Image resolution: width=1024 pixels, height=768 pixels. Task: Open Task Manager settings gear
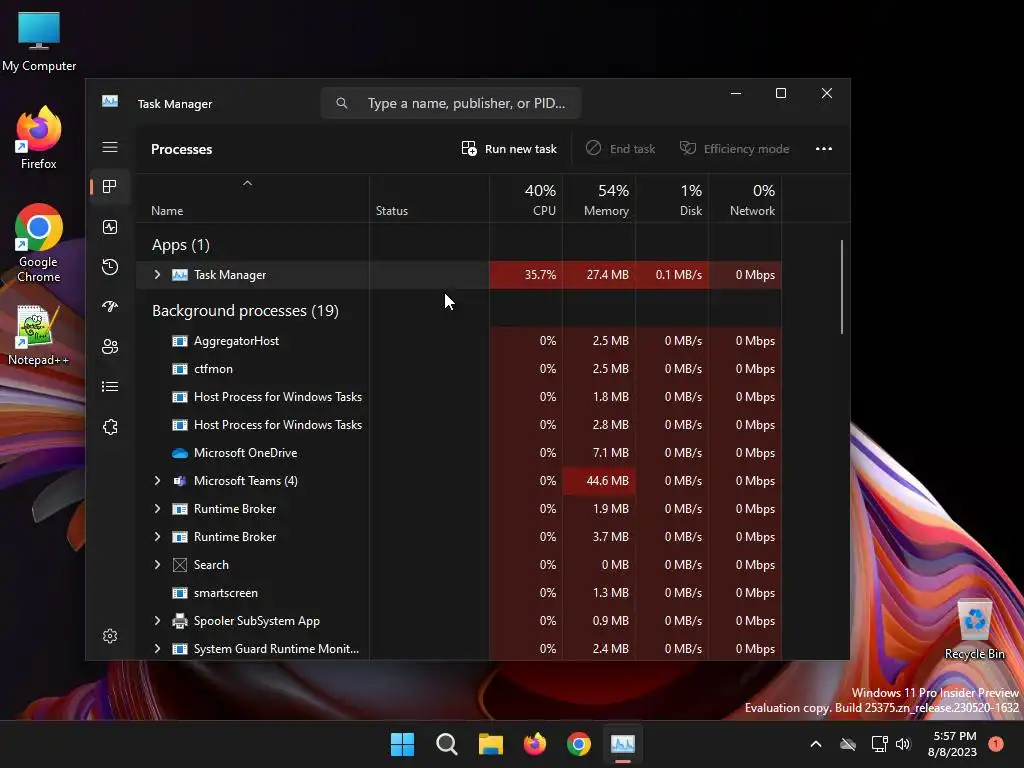point(110,636)
